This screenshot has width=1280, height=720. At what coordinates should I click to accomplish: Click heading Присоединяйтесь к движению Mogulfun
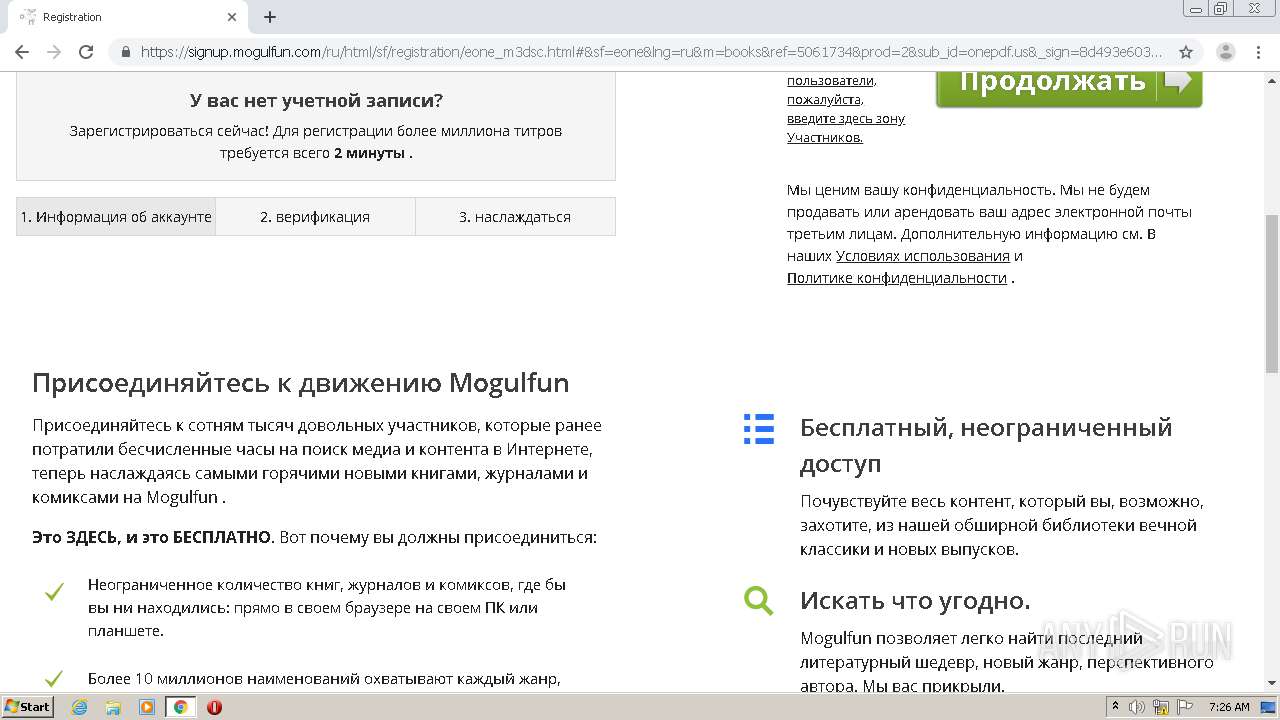coord(300,383)
